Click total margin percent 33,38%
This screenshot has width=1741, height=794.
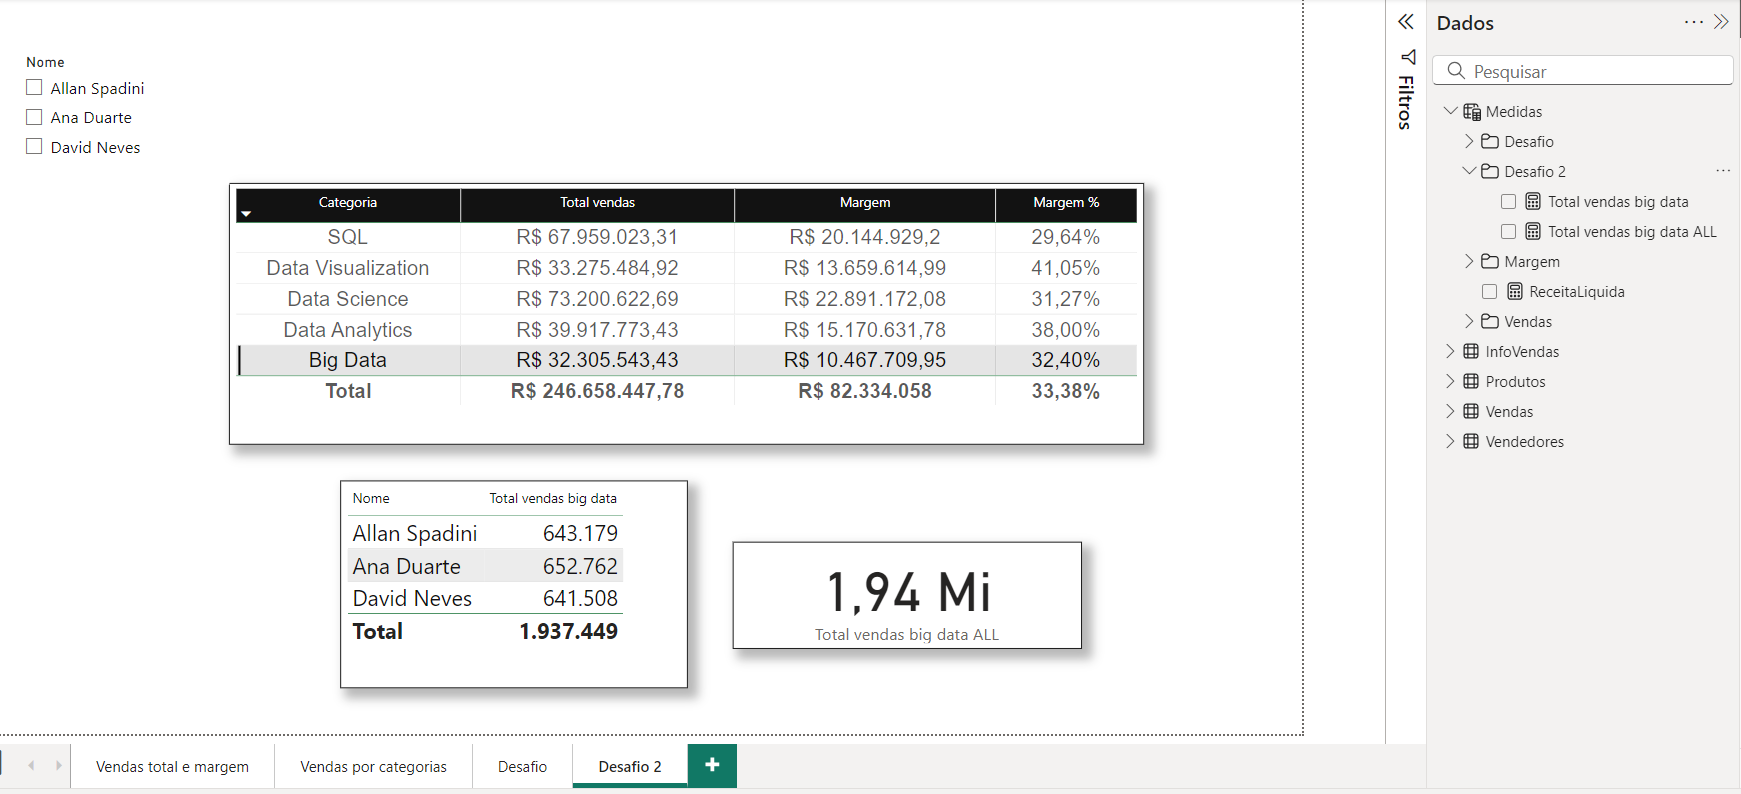[1066, 391]
